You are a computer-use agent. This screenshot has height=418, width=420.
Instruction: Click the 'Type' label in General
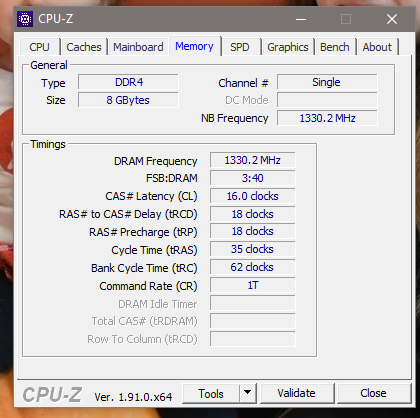pos(53,83)
